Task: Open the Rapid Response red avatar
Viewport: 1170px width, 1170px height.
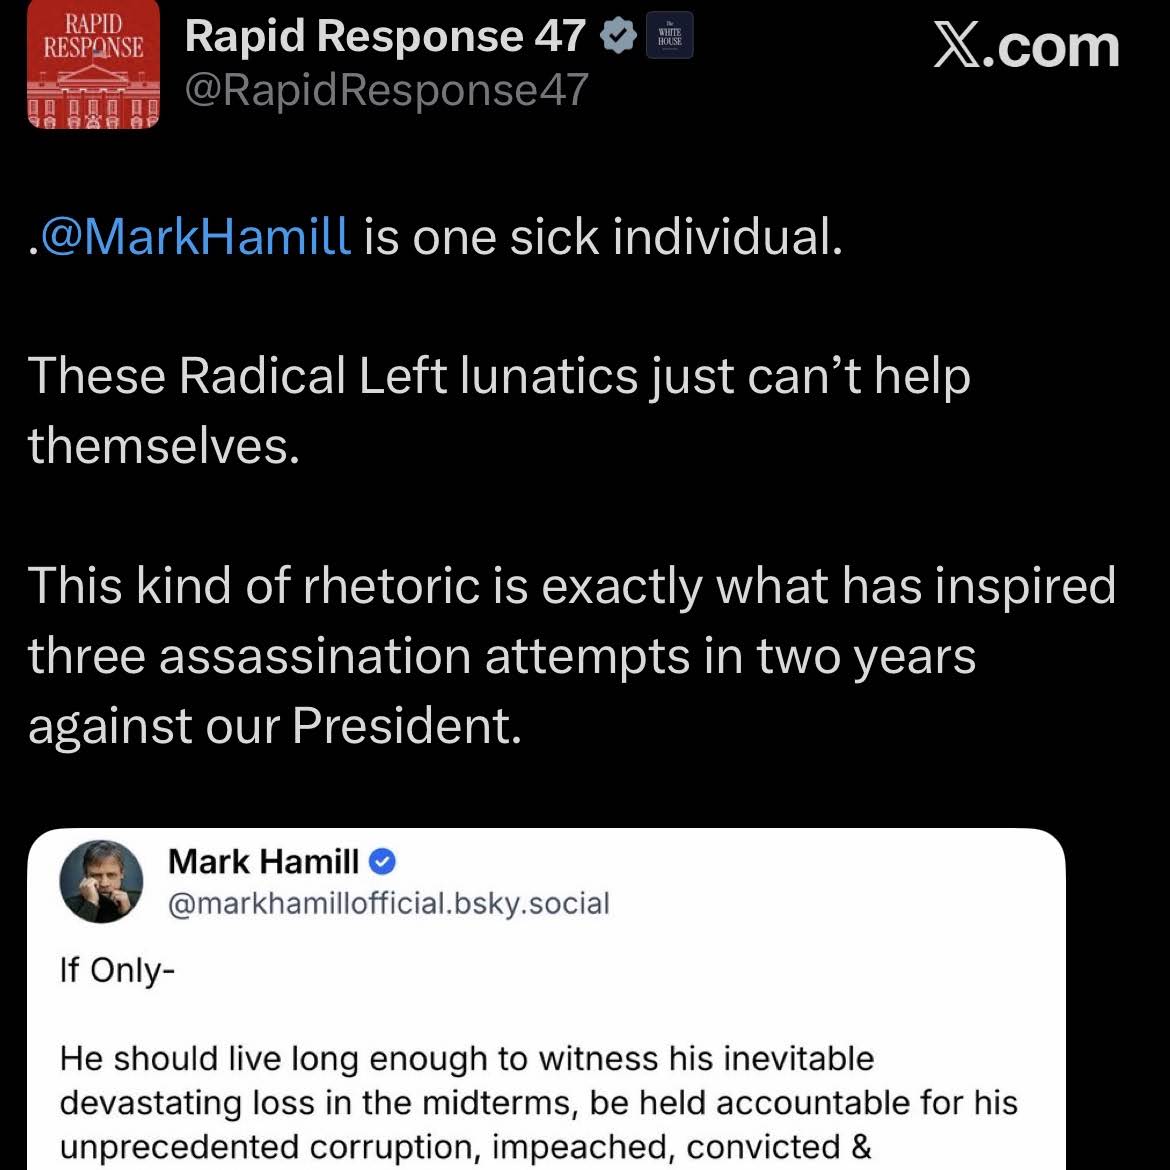Action: click(x=93, y=64)
